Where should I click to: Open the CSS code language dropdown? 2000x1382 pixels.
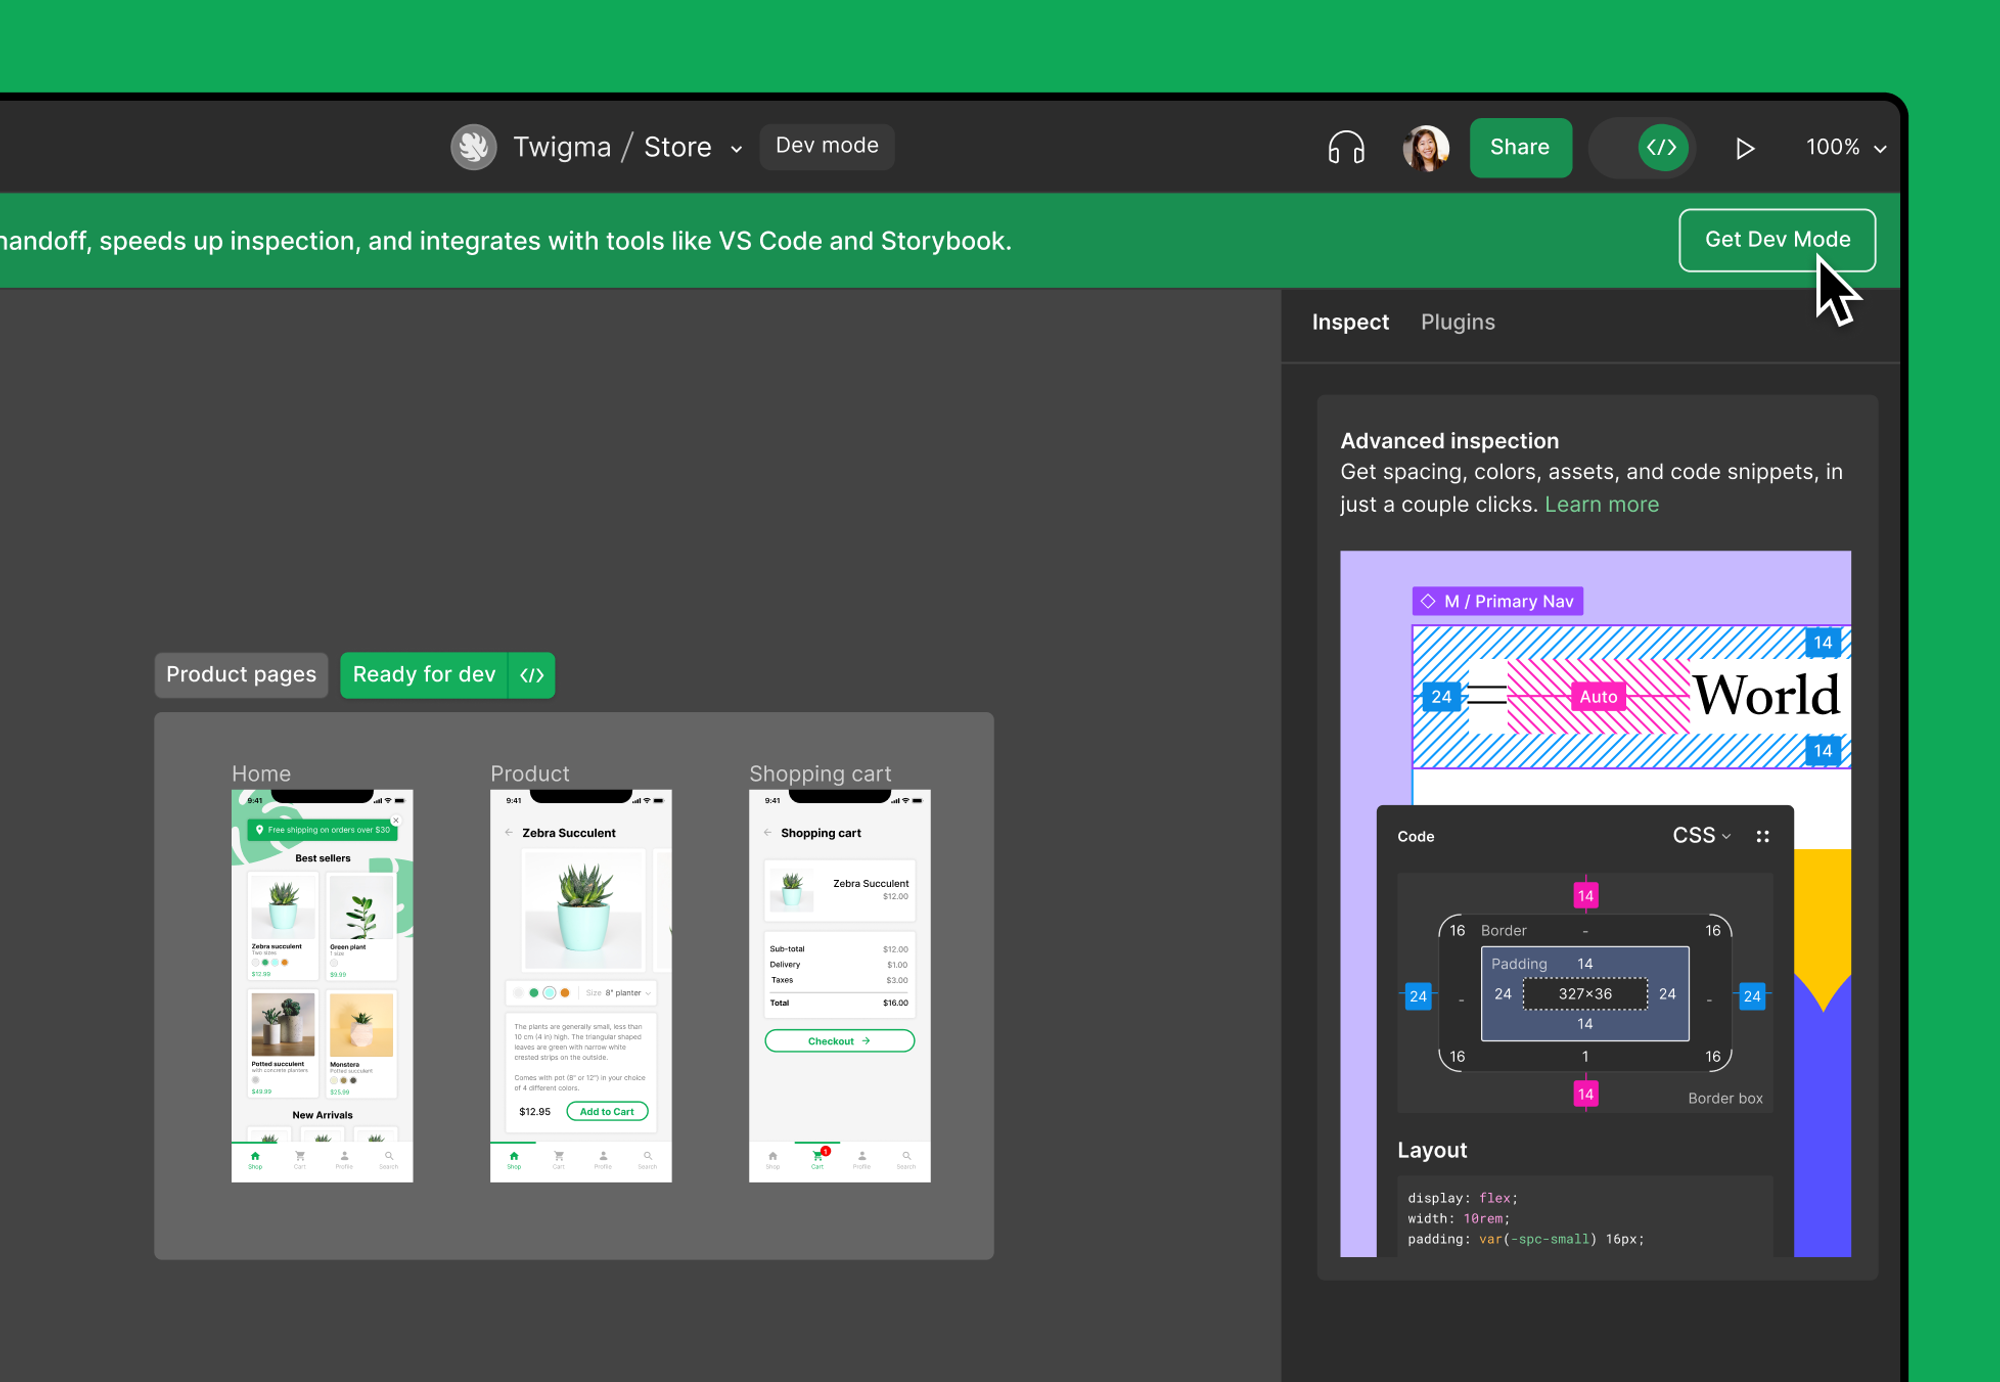pyautogui.click(x=1701, y=836)
